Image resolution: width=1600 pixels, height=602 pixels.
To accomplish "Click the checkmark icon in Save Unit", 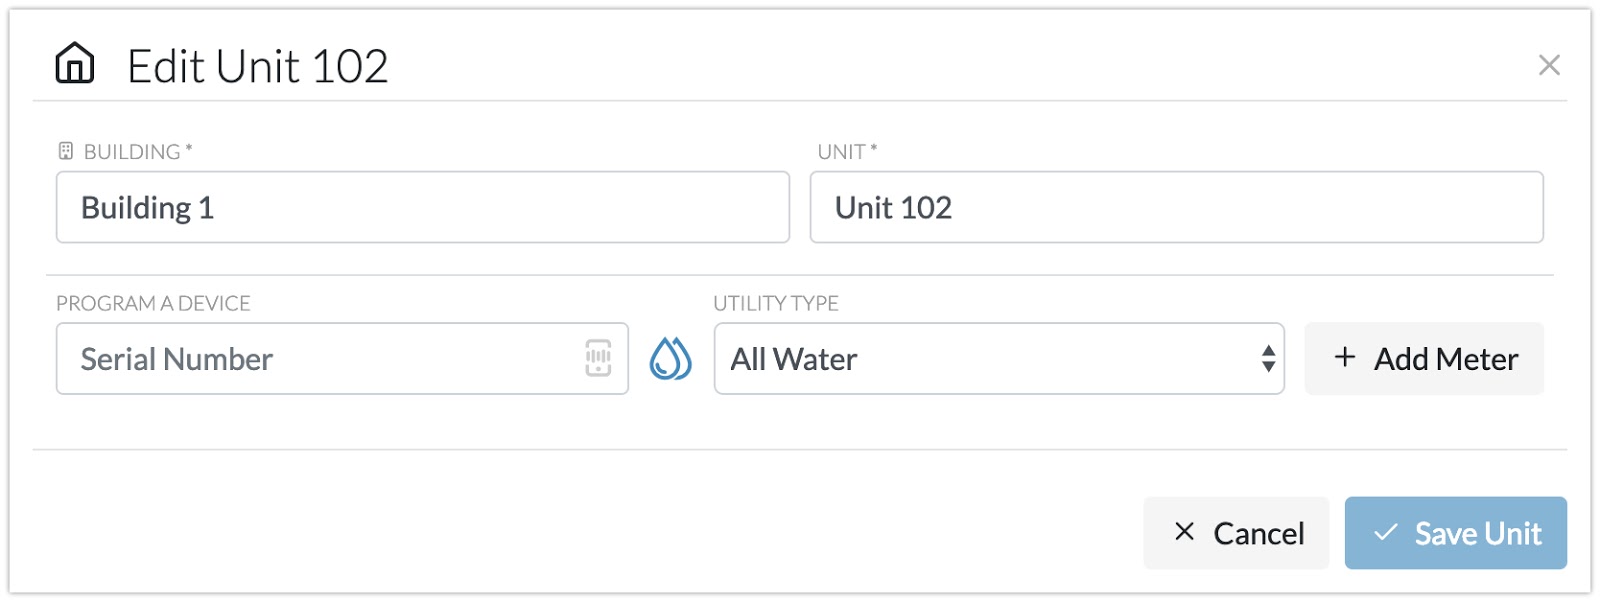I will coord(1385,532).
